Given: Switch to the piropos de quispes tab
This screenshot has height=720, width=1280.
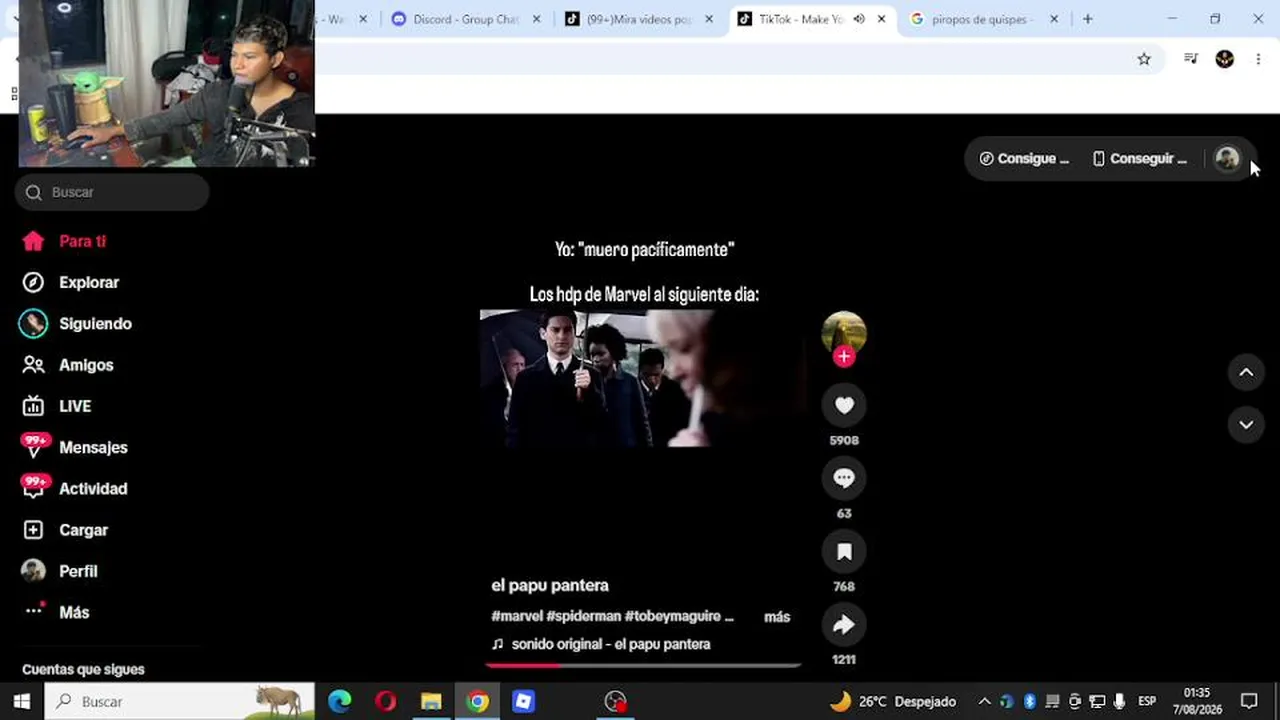Looking at the screenshot, I should point(983,19).
